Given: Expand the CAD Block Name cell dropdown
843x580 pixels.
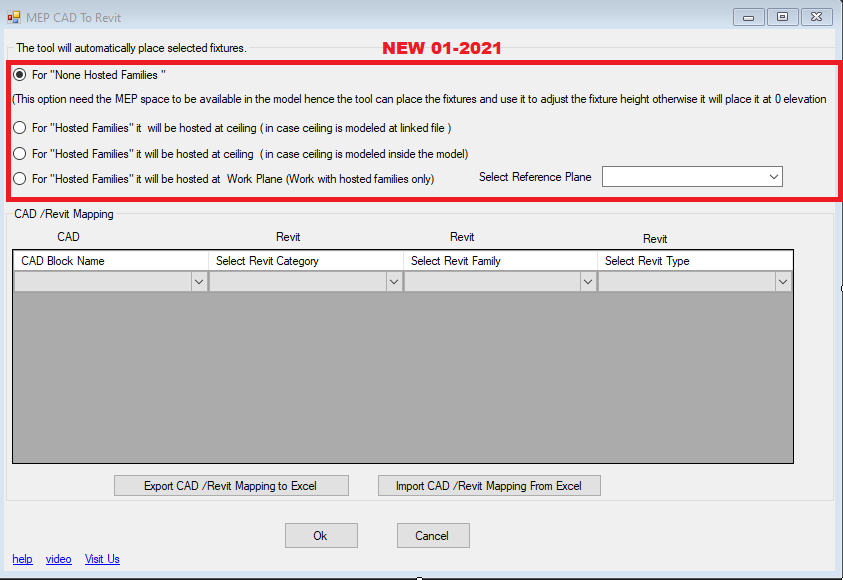Looking at the screenshot, I should pos(199,282).
